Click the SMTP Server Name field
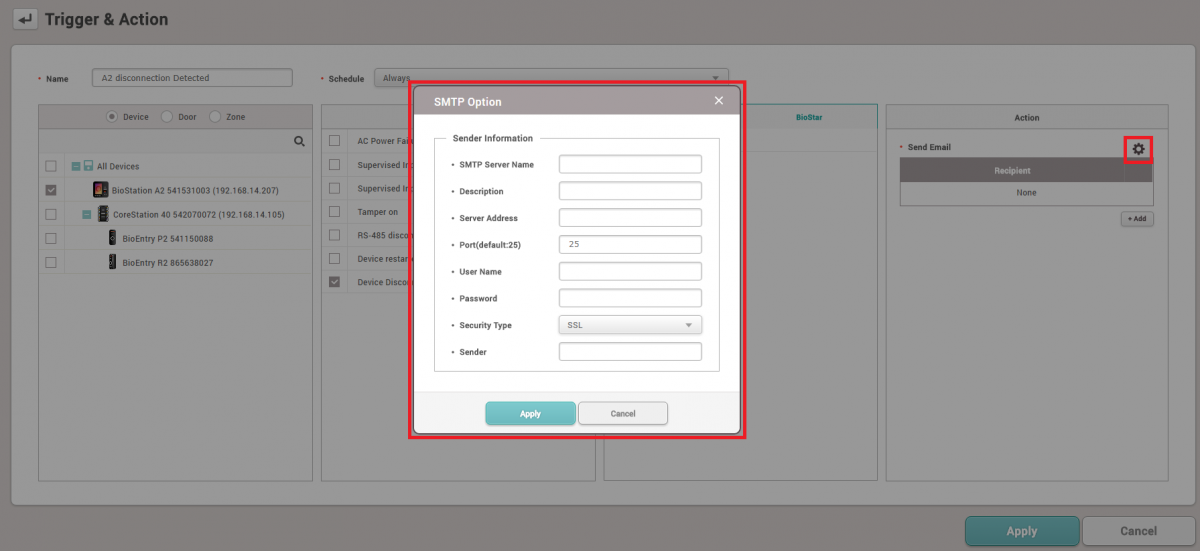1200x551 pixels. pyautogui.click(x=630, y=164)
